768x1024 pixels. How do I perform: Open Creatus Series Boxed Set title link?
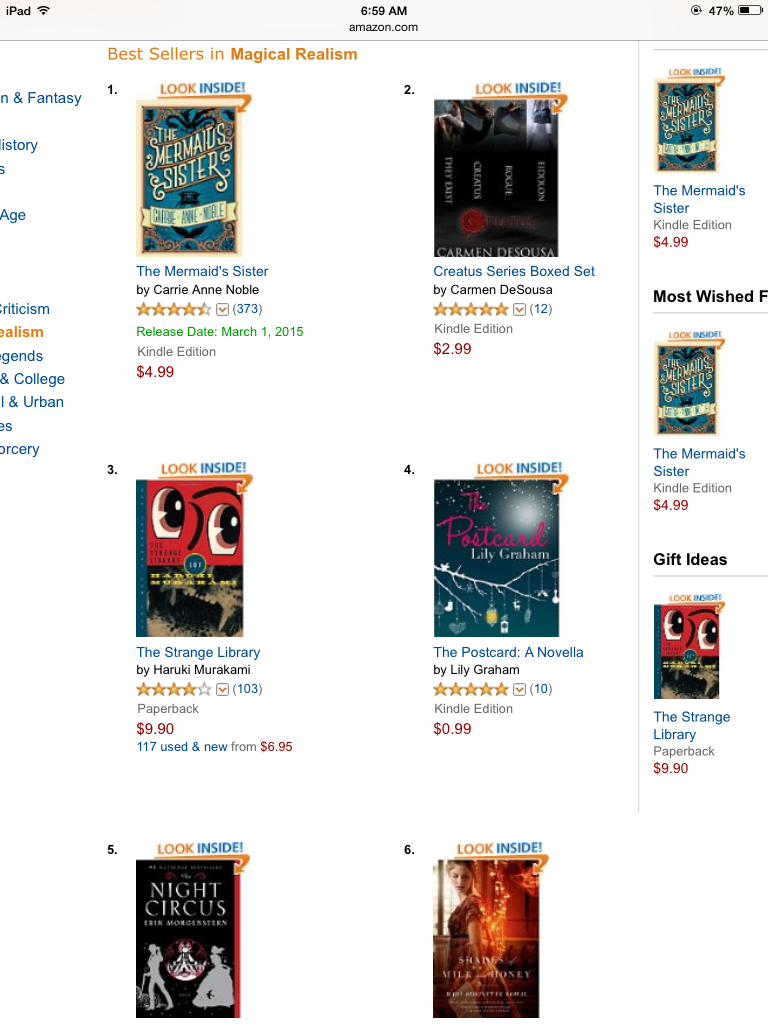(514, 271)
